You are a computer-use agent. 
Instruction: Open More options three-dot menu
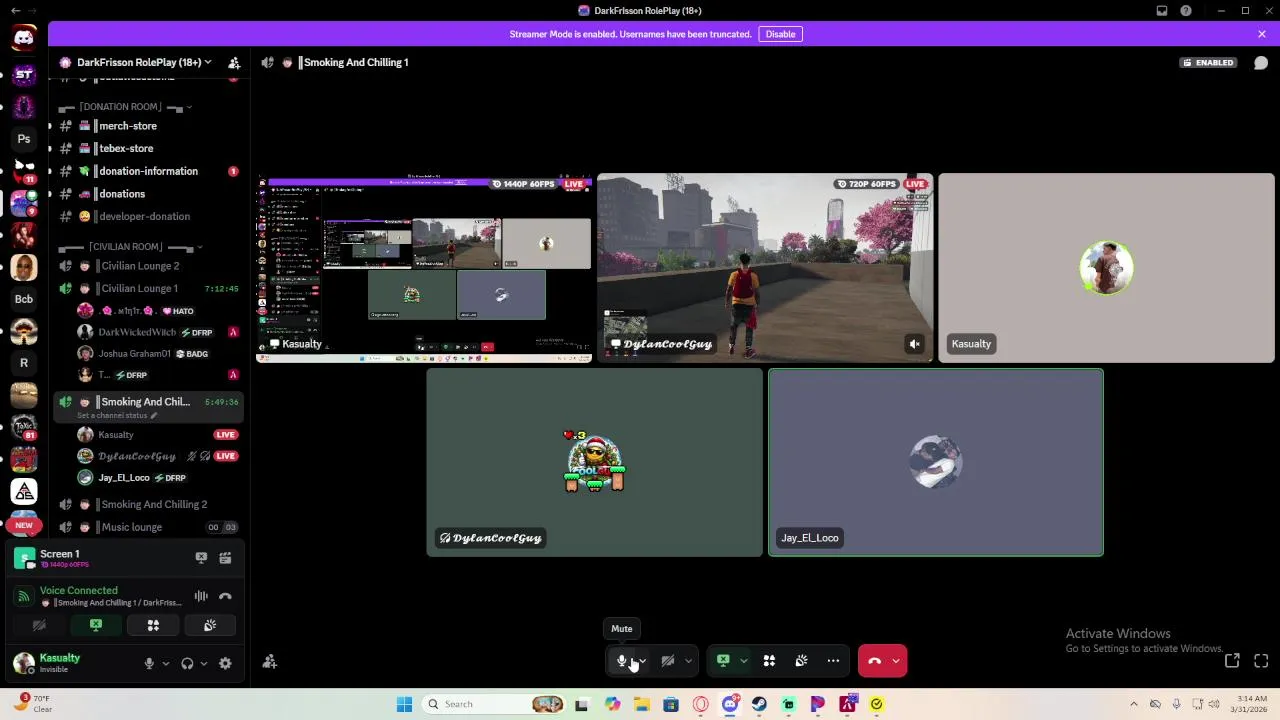[x=833, y=661]
